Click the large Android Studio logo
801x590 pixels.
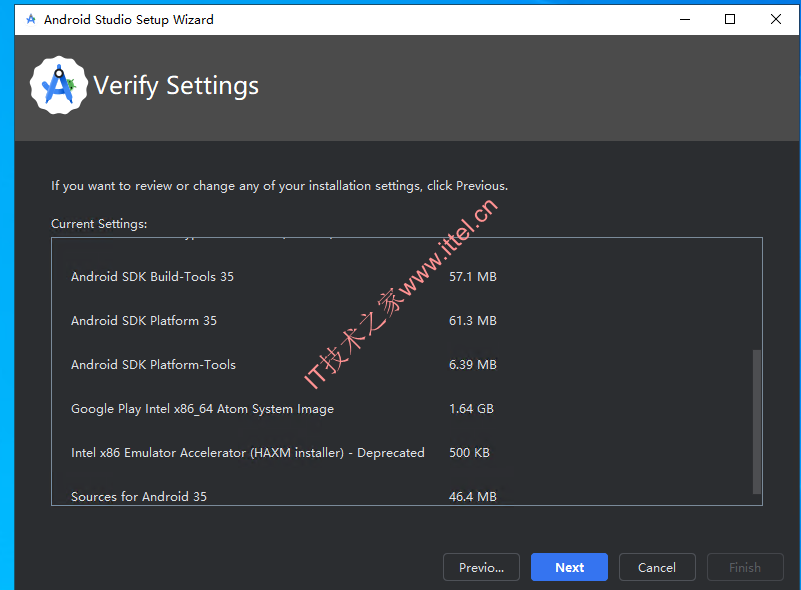tap(59, 85)
